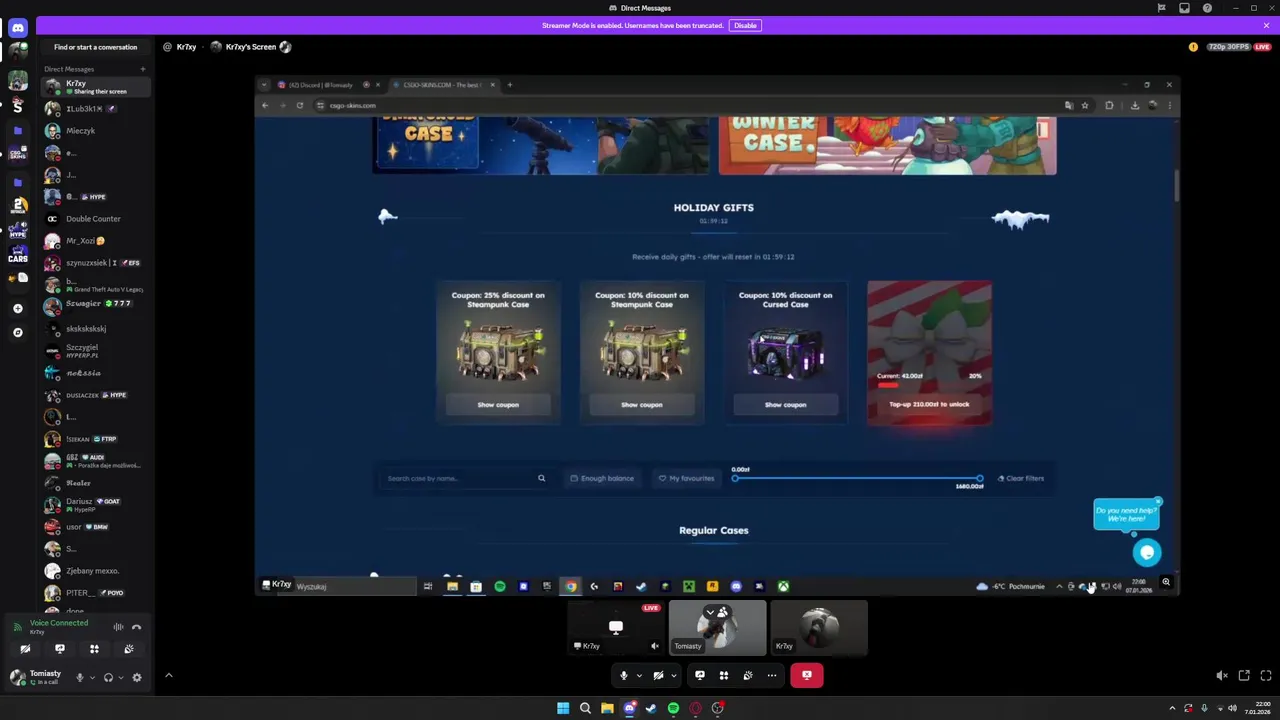Open the inbox icon in title bar

pyautogui.click(x=1184, y=8)
